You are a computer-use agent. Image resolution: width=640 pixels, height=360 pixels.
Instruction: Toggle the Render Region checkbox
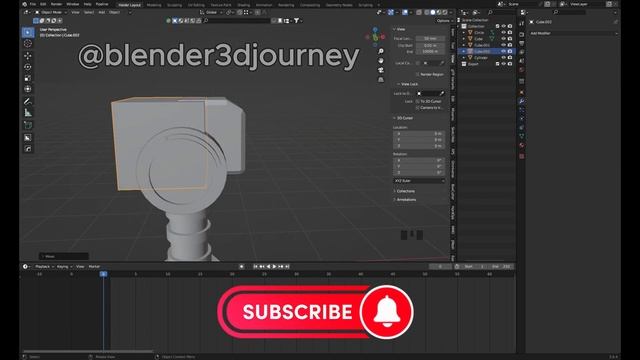418,74
